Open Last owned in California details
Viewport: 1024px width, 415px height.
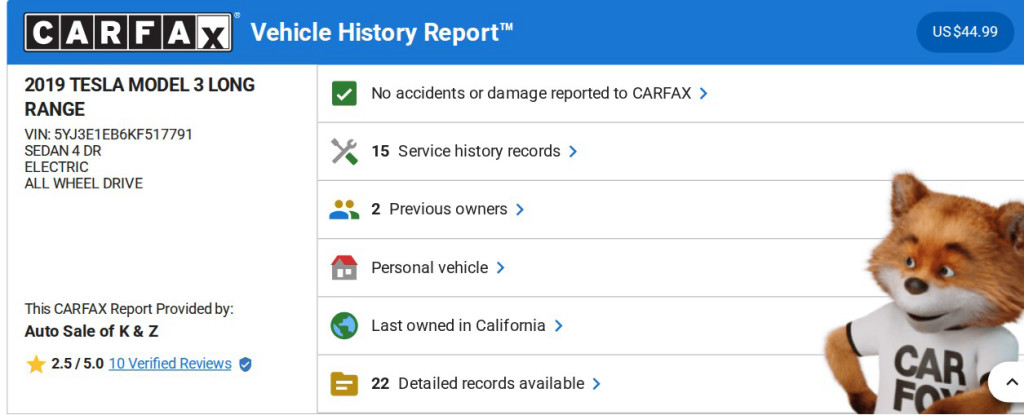click(458, 326)
